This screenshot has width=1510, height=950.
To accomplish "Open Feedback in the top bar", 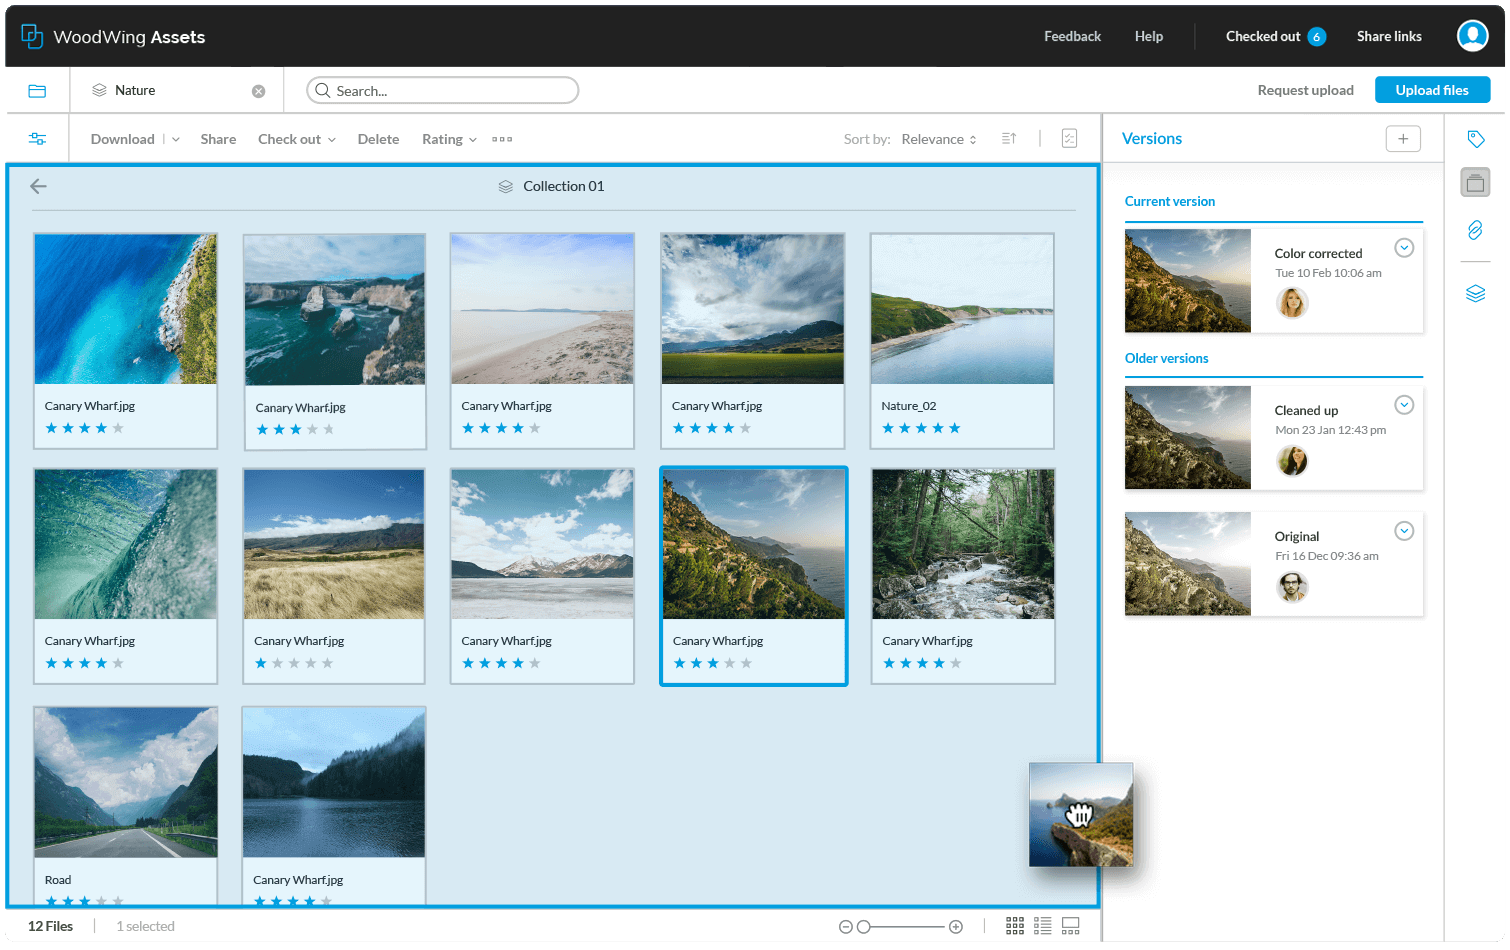I will [1072, 36].
